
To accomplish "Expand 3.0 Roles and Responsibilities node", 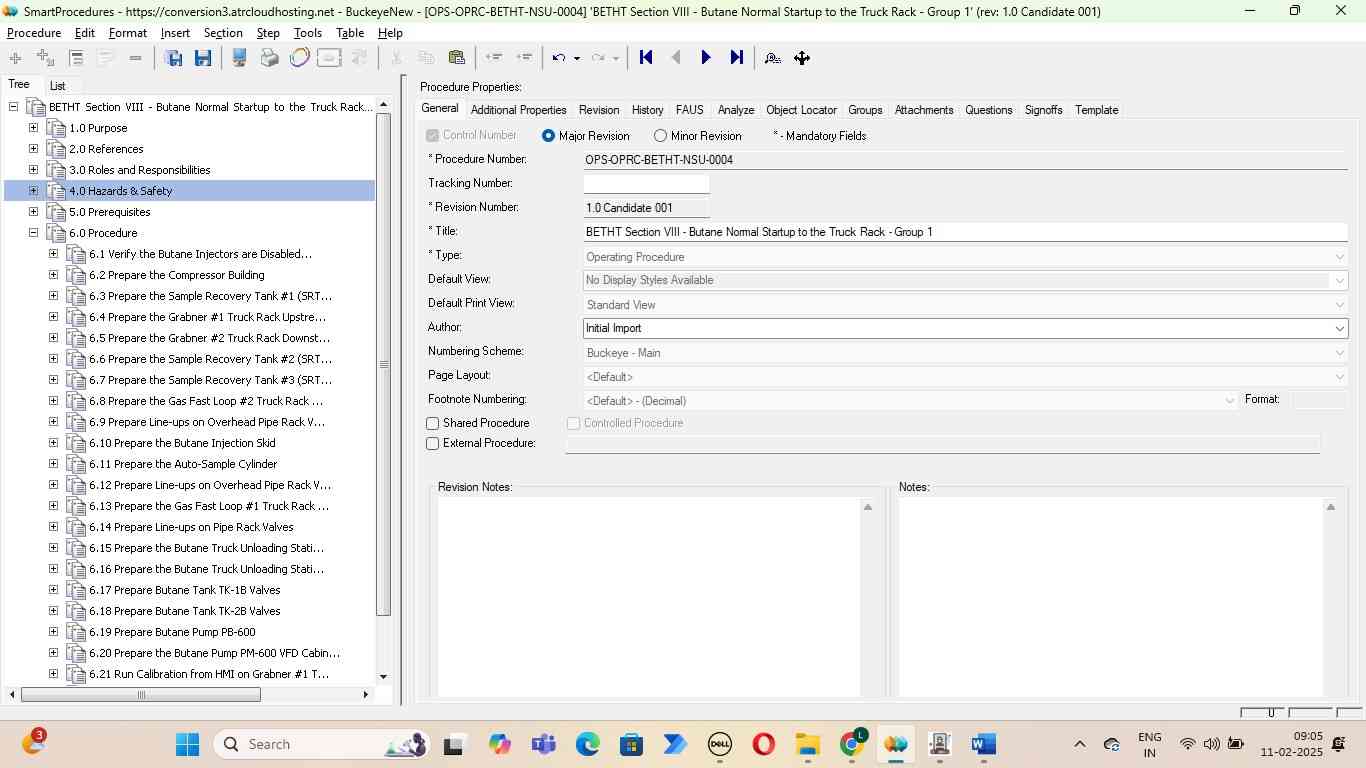I will [x=33, y=170].
